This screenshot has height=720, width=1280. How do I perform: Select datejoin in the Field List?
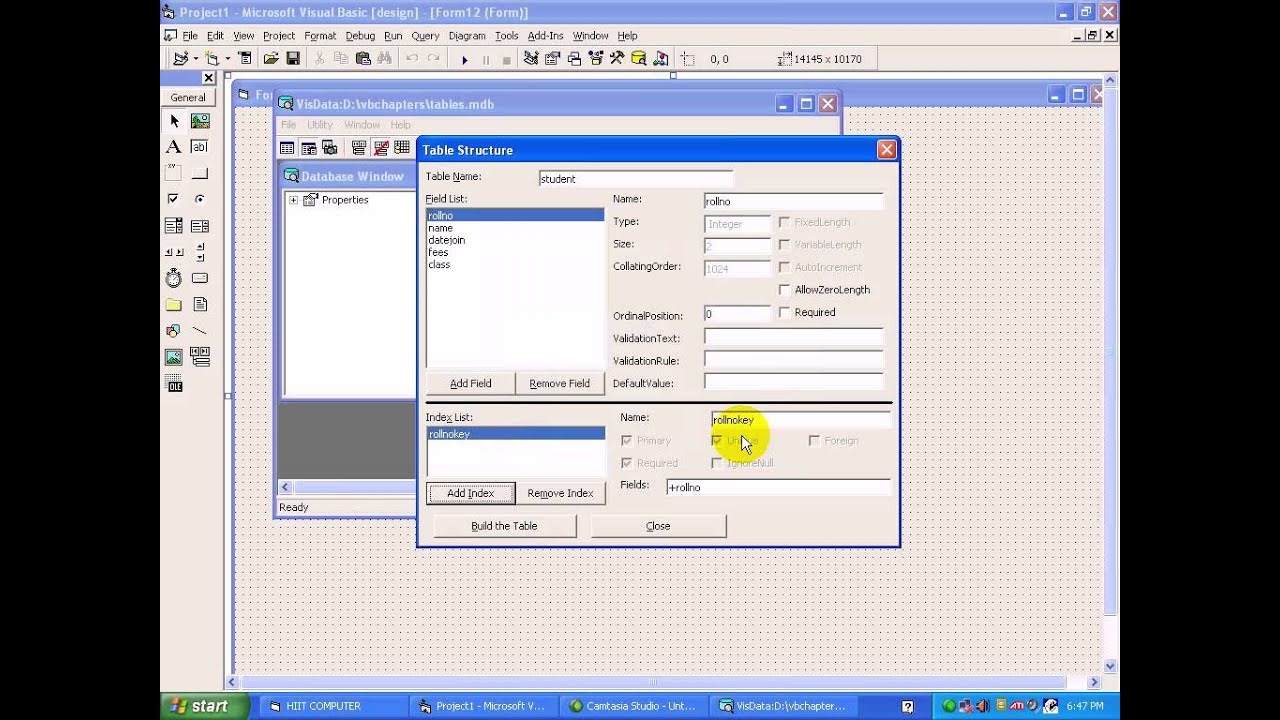(x=446, y=240)
